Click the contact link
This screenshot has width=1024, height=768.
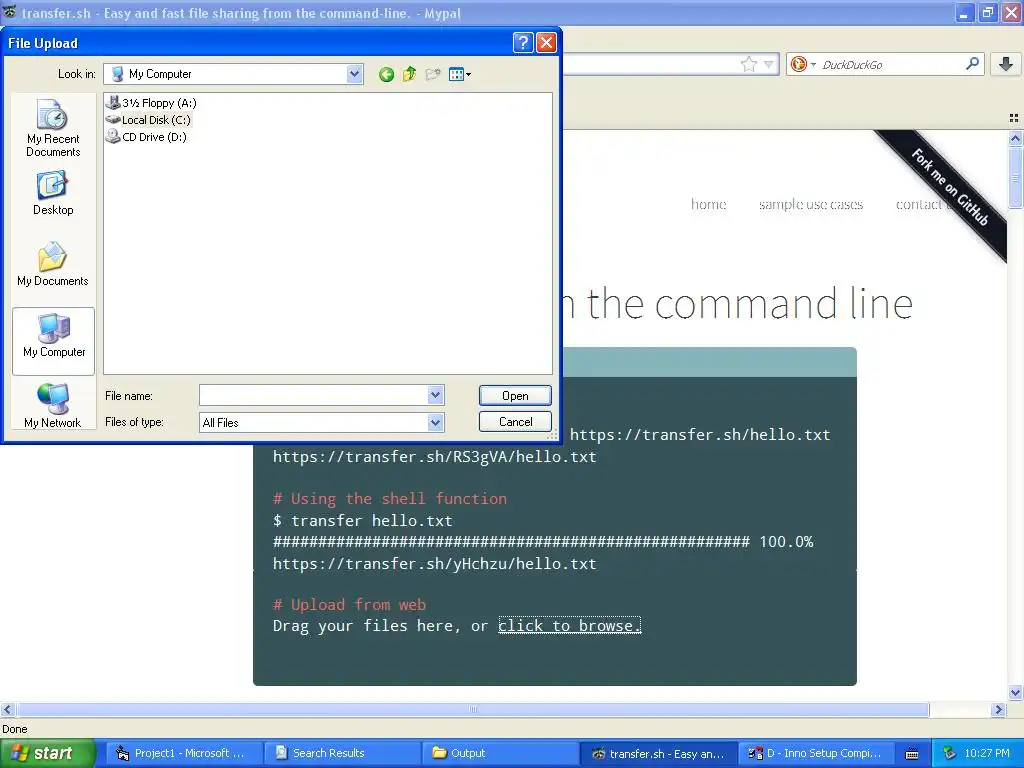click(x=918, y=204)
